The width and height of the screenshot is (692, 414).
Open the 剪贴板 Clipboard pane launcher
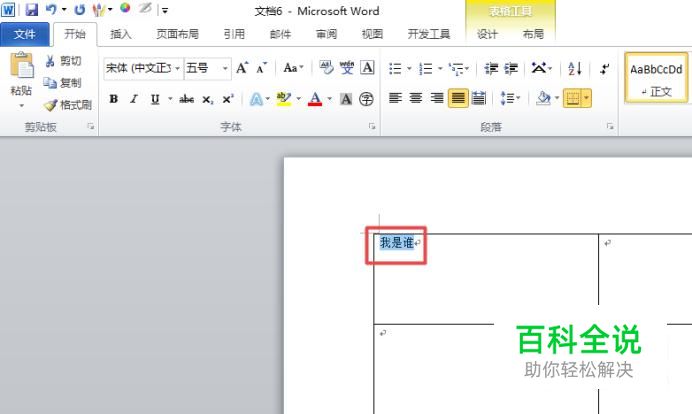pyautogui.click(x=90, y=127)
